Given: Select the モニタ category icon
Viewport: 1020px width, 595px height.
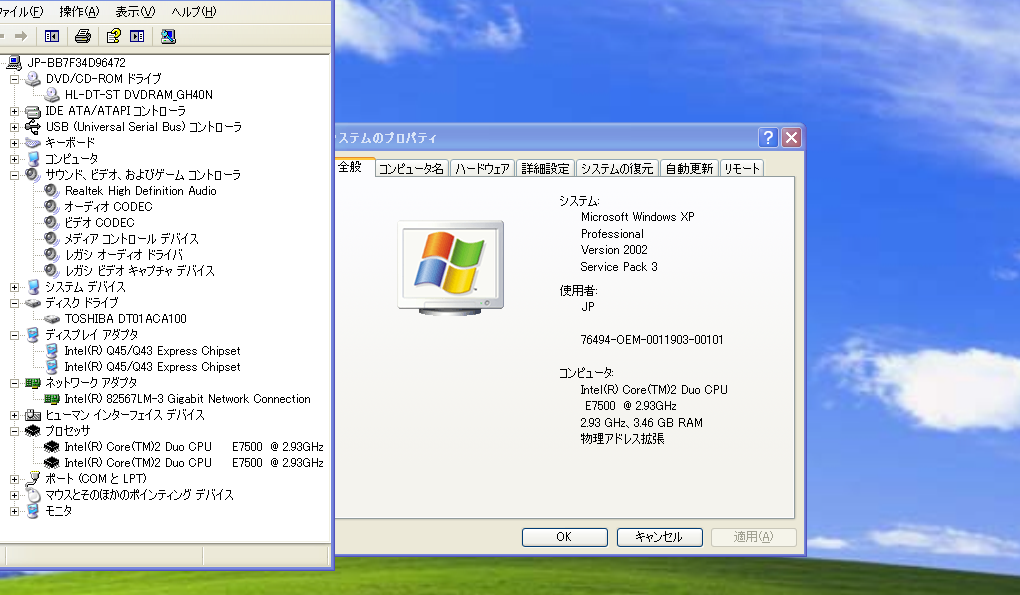Looking at the screenshot, I should [x=33, y=511].
